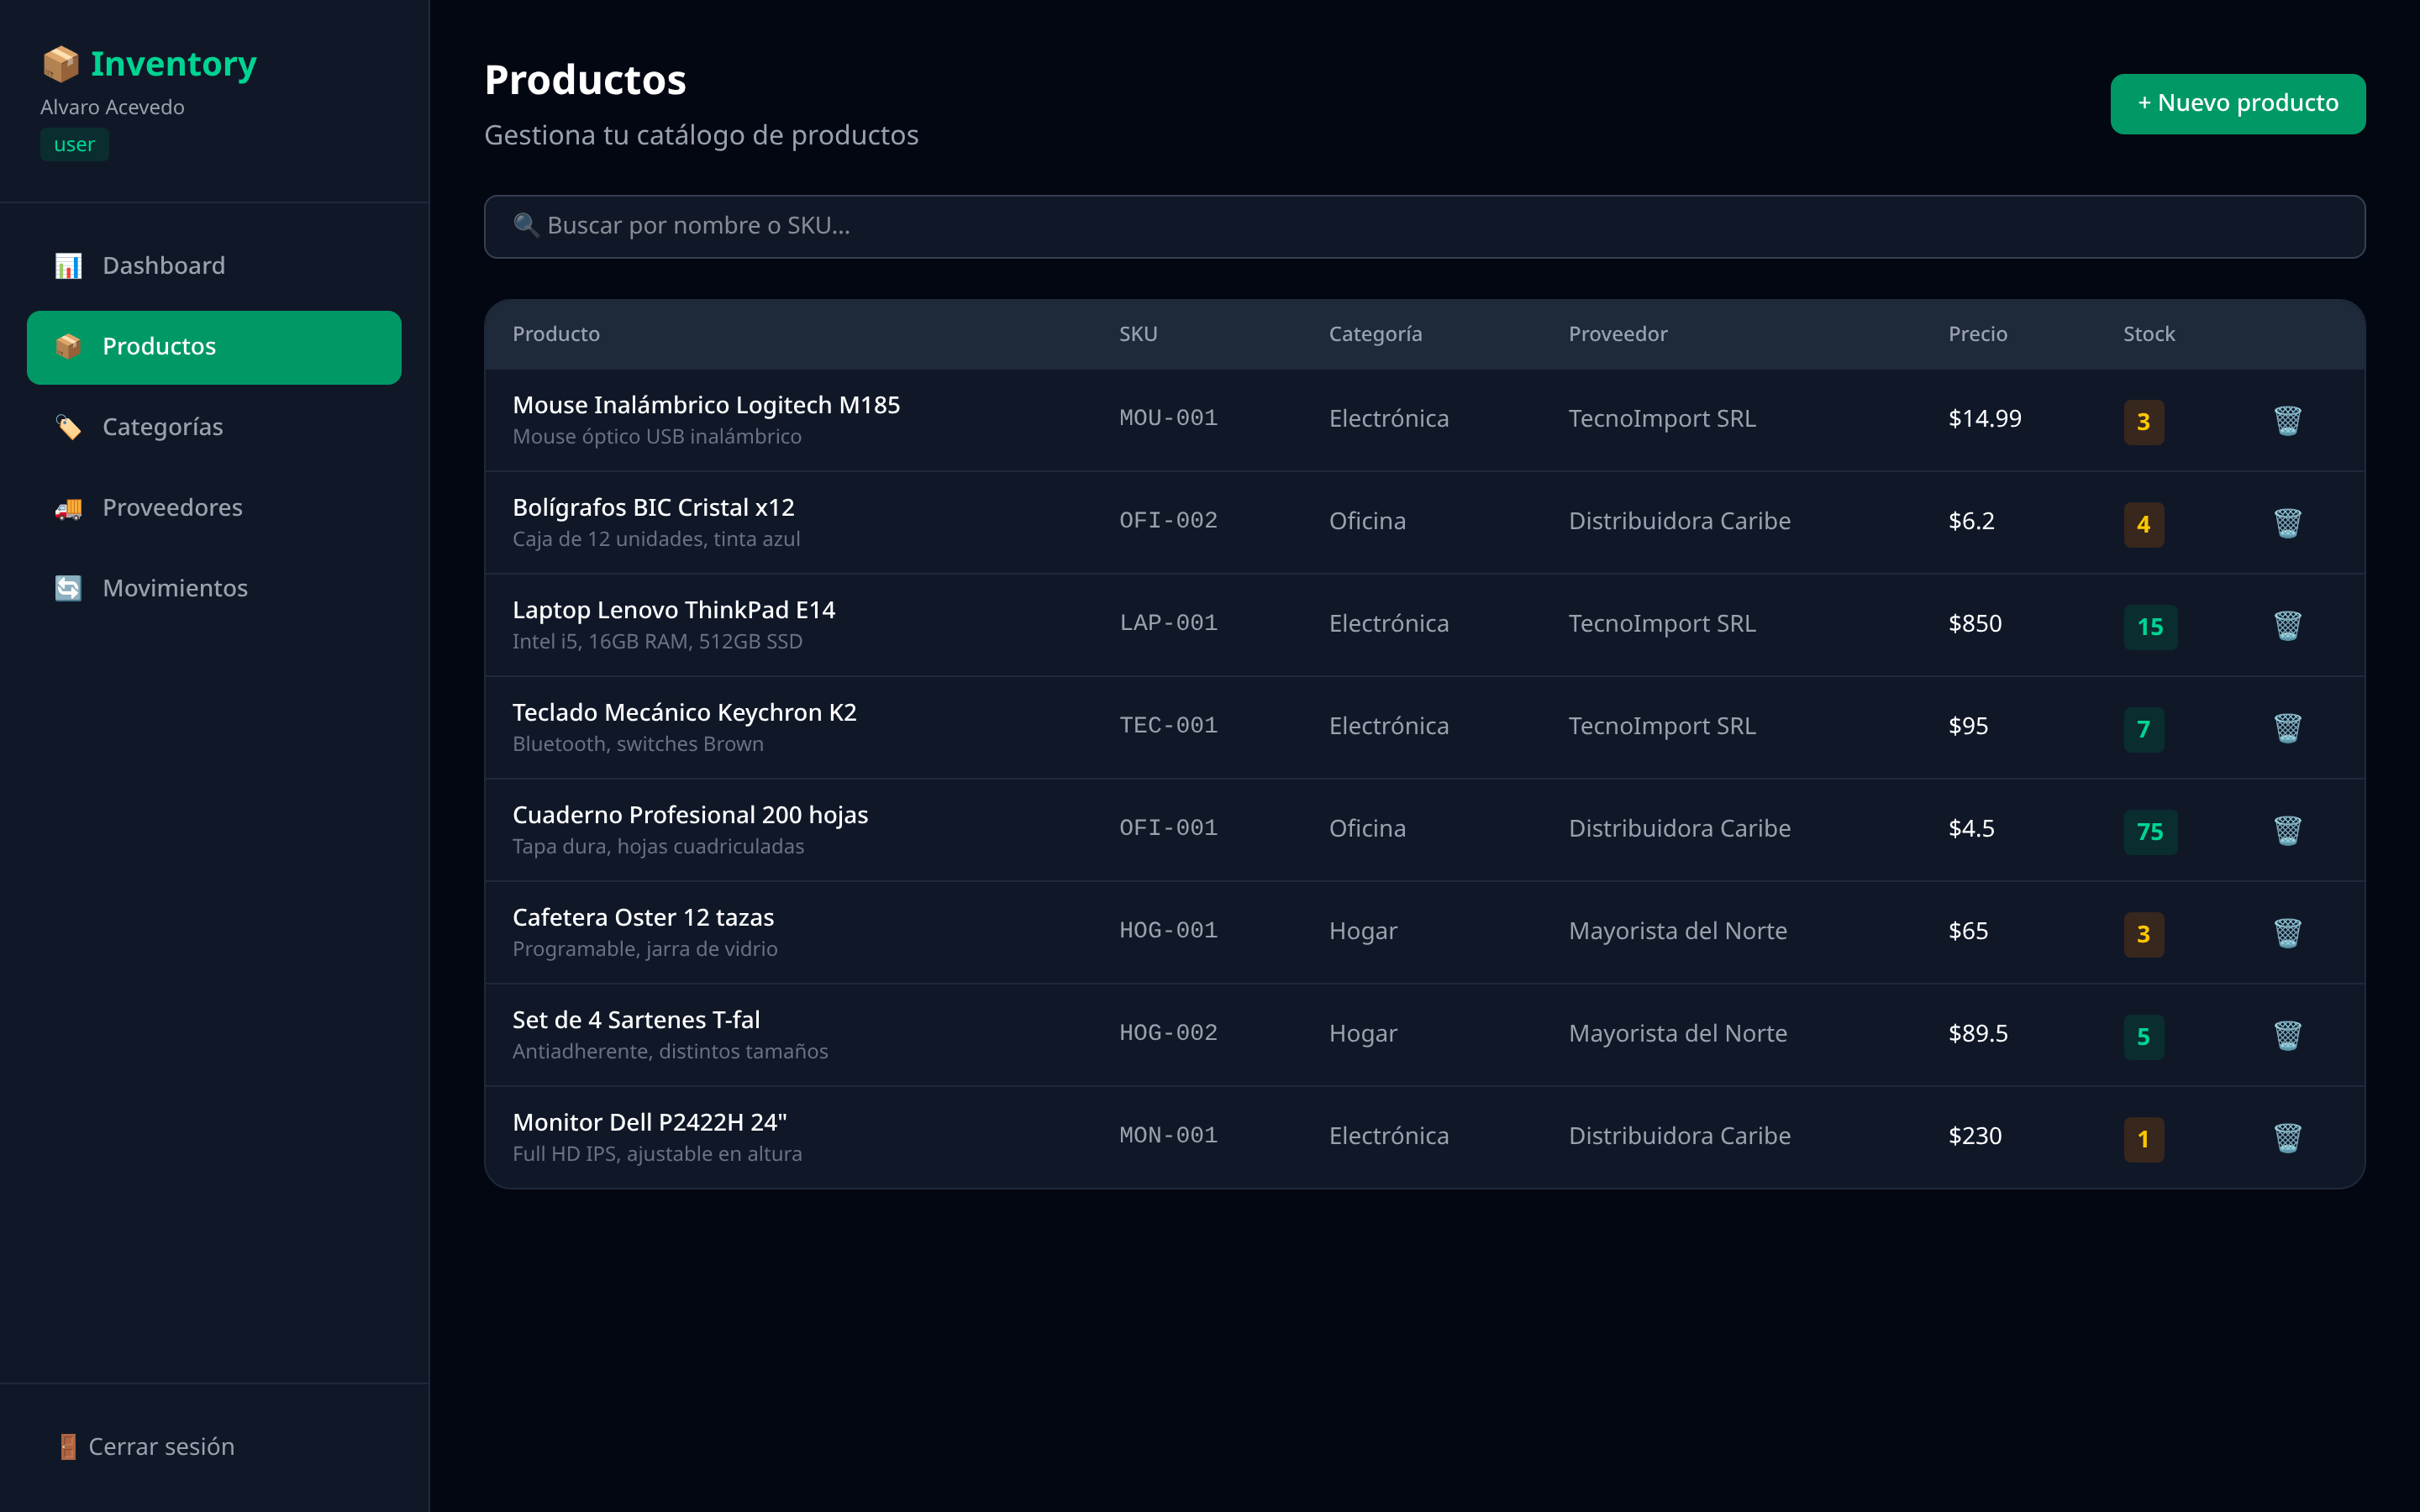2420x1512 pixels.
Task: Click the stock badge 15 for Laptop Lenovo
Action: click(x=2150, y=627)
